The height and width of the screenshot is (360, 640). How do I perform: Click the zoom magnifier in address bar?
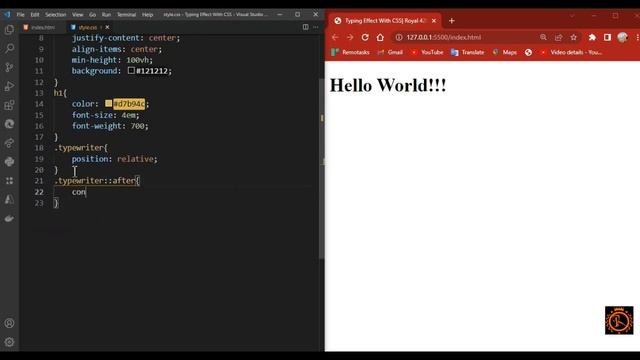[x=543, y=37]
